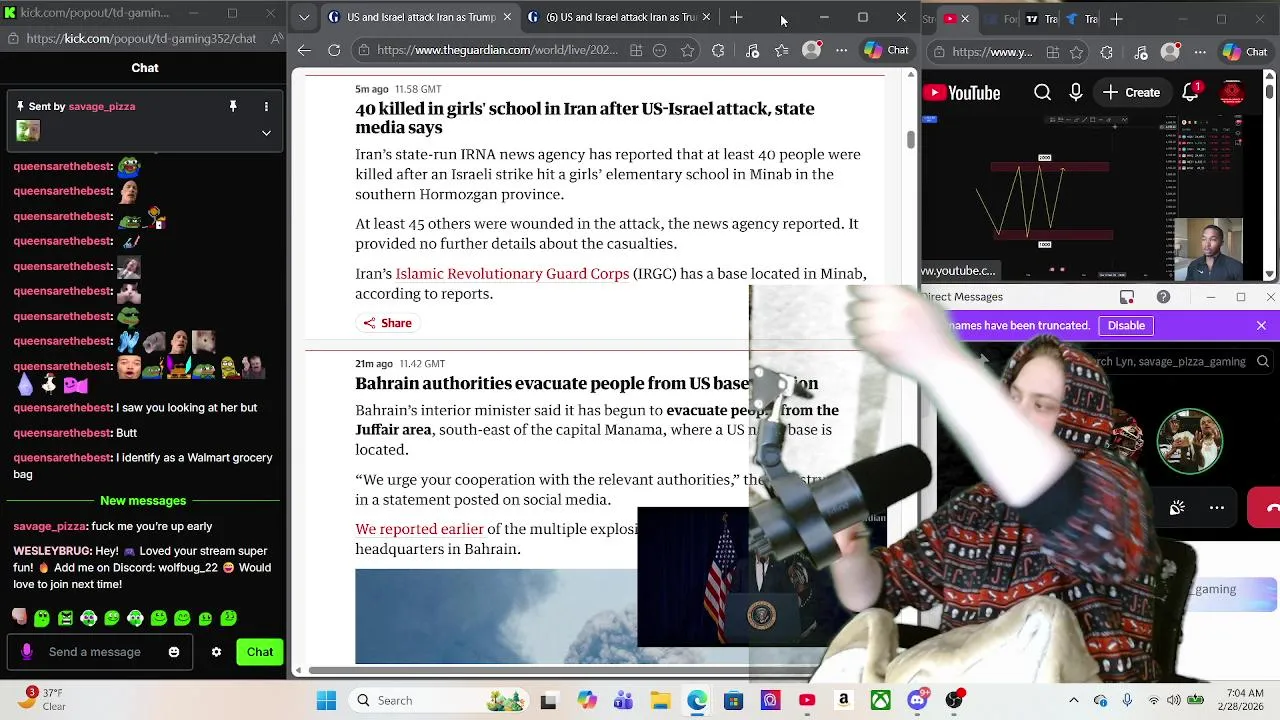Open settings ellipsis menu in Guardian window
This screenshot has width=1280, height=720.
841,51
